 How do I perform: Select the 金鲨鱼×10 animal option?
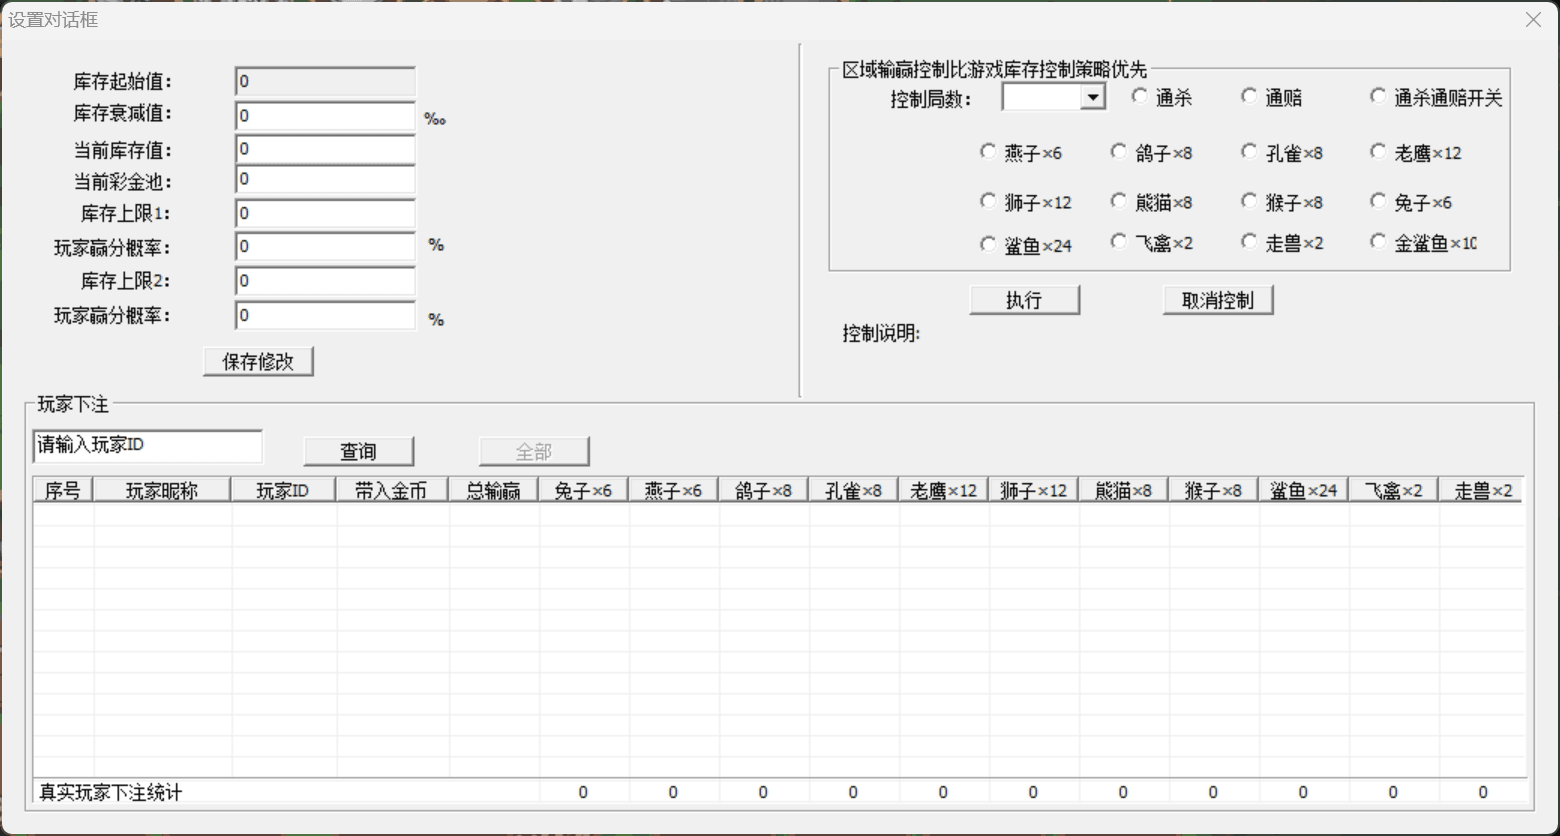click(1378, 241)
